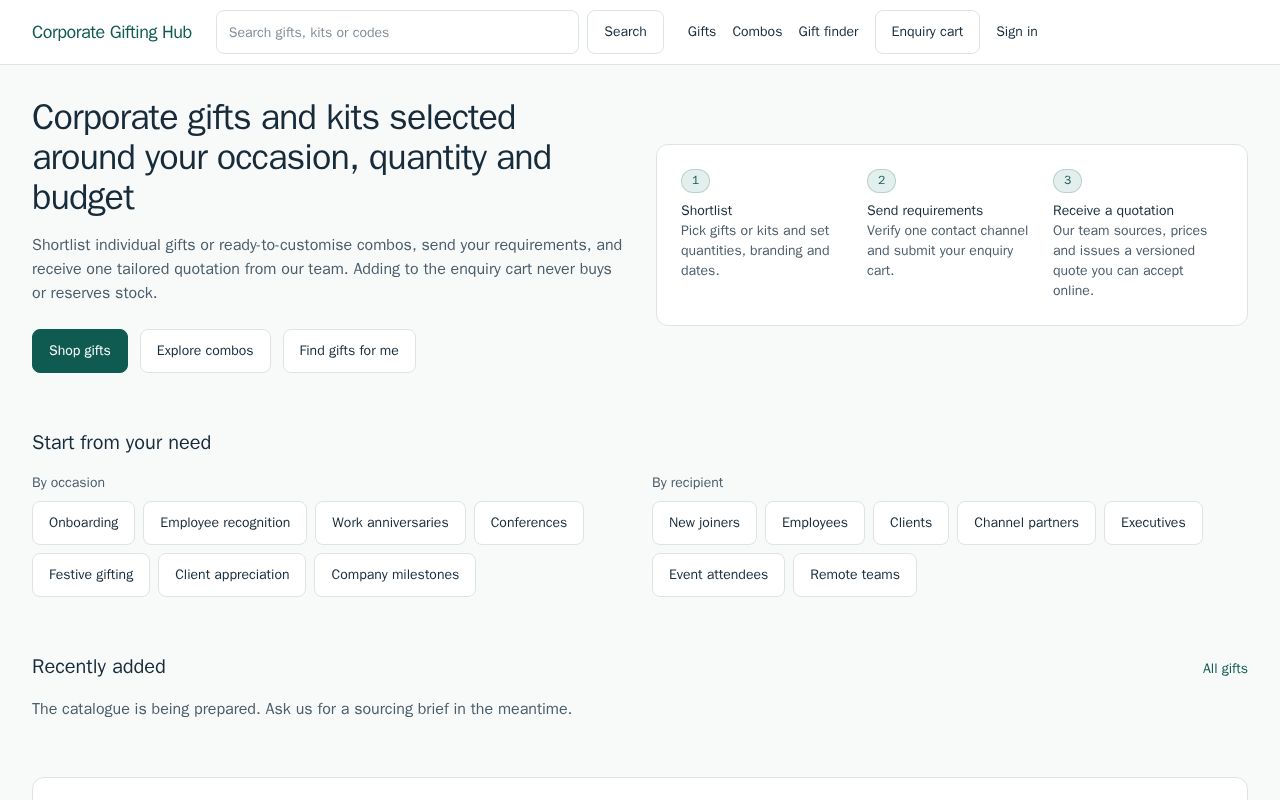Click the By recipient label

(x=687, y=483)
